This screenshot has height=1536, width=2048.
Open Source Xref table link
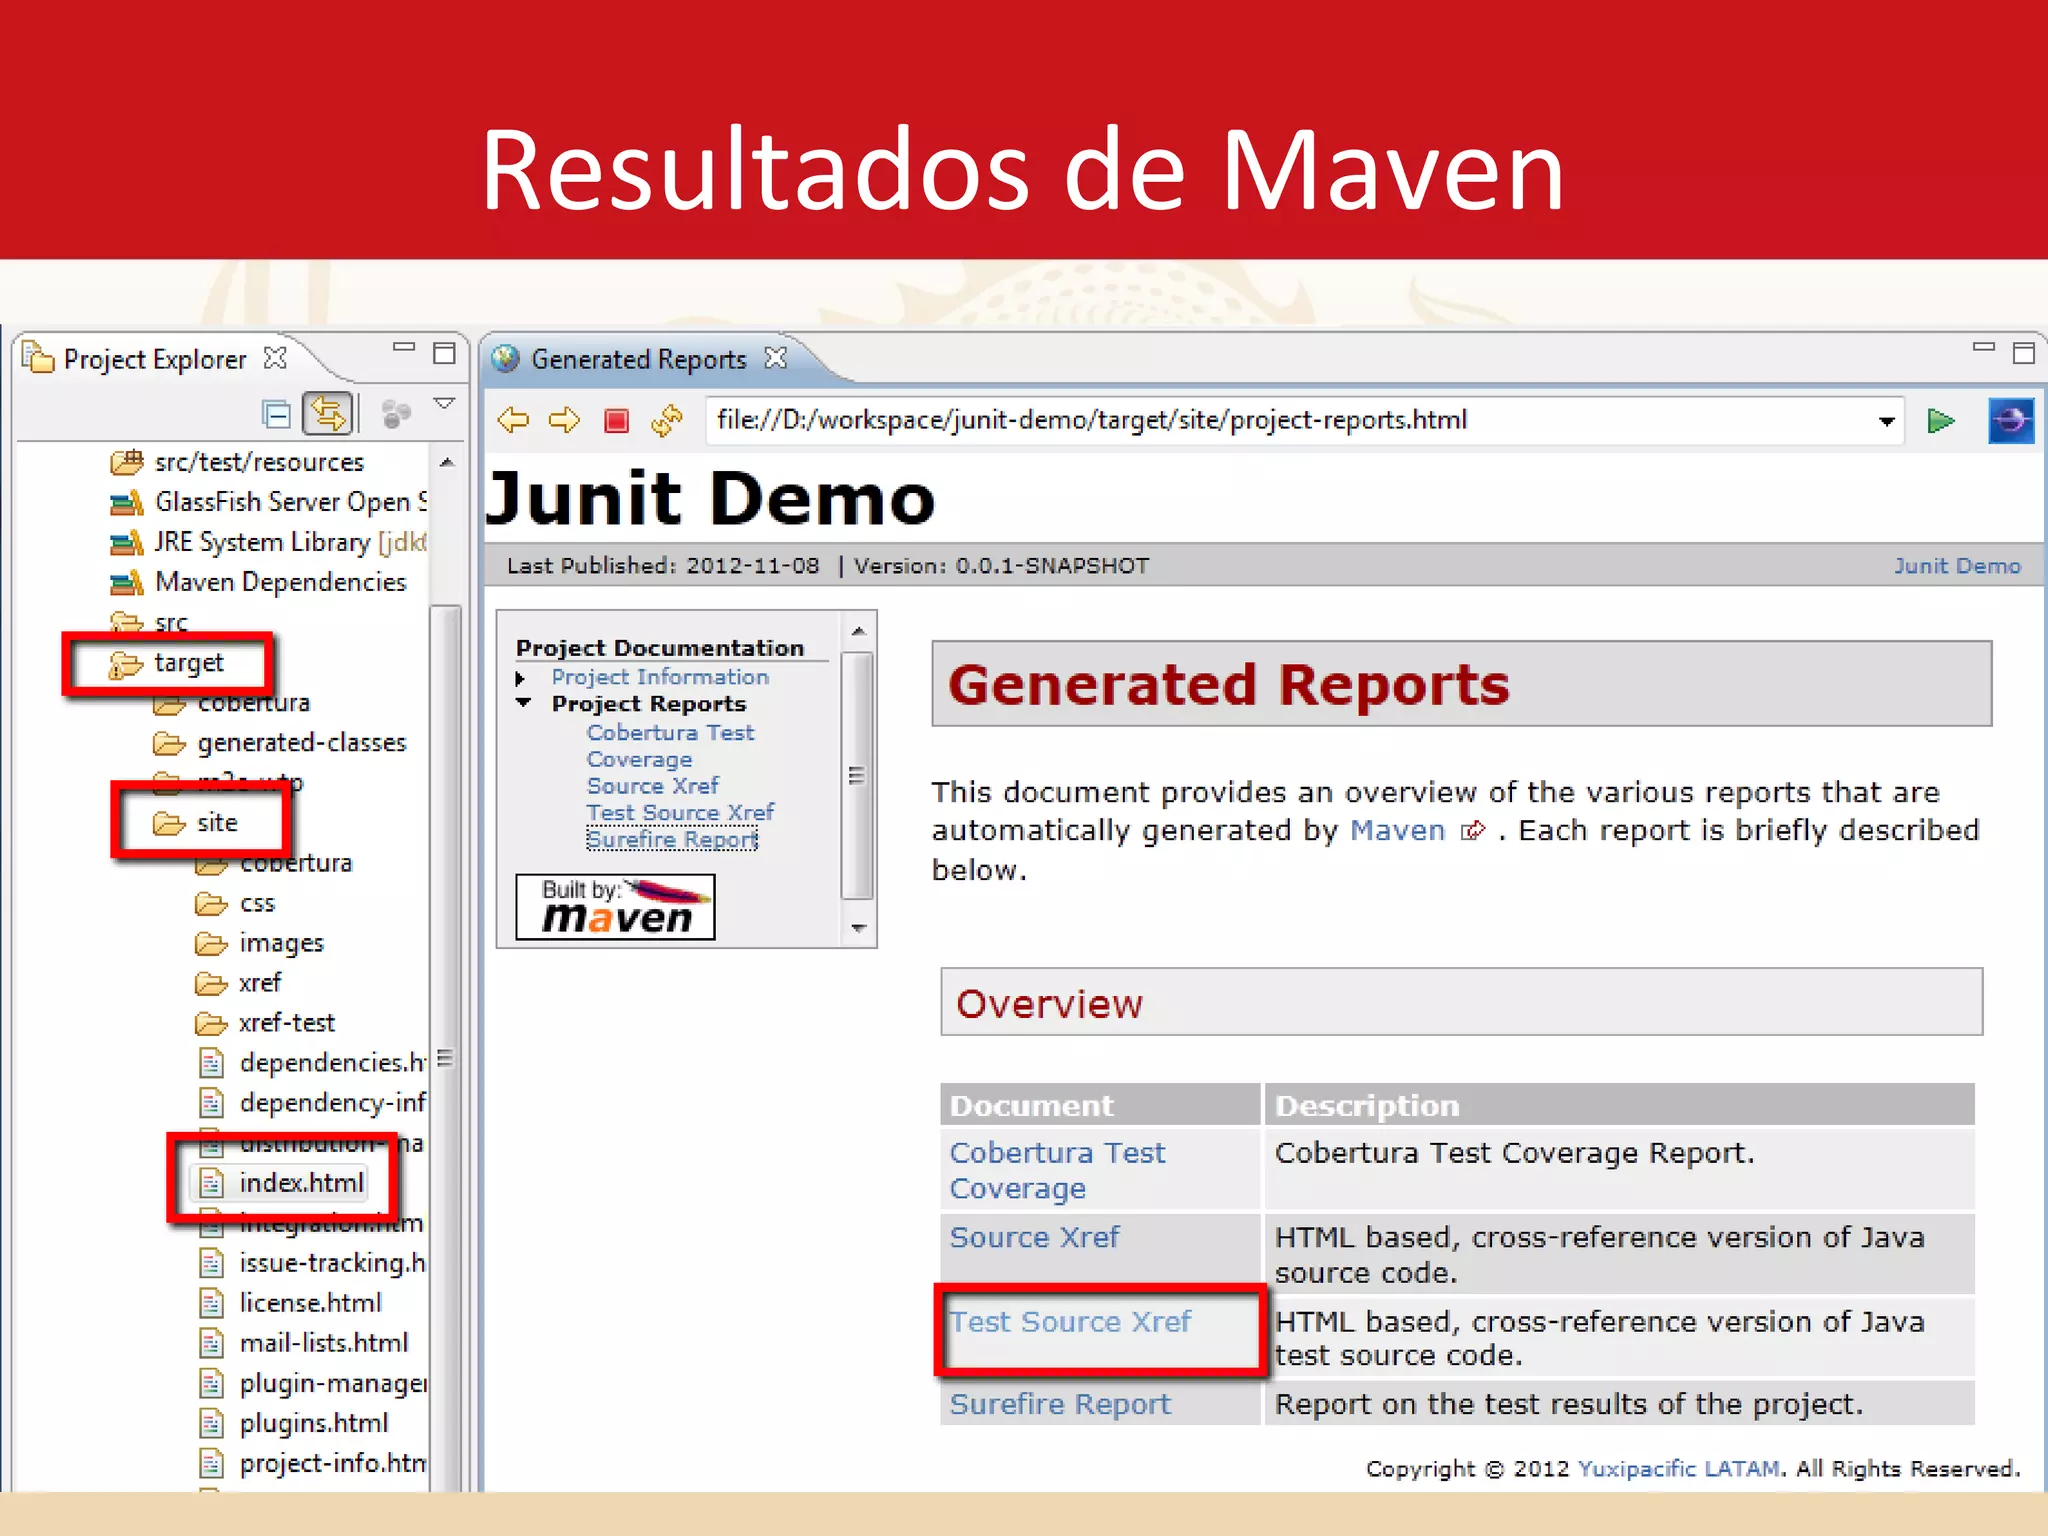pyautogui.click(x=1034, y=1238)
